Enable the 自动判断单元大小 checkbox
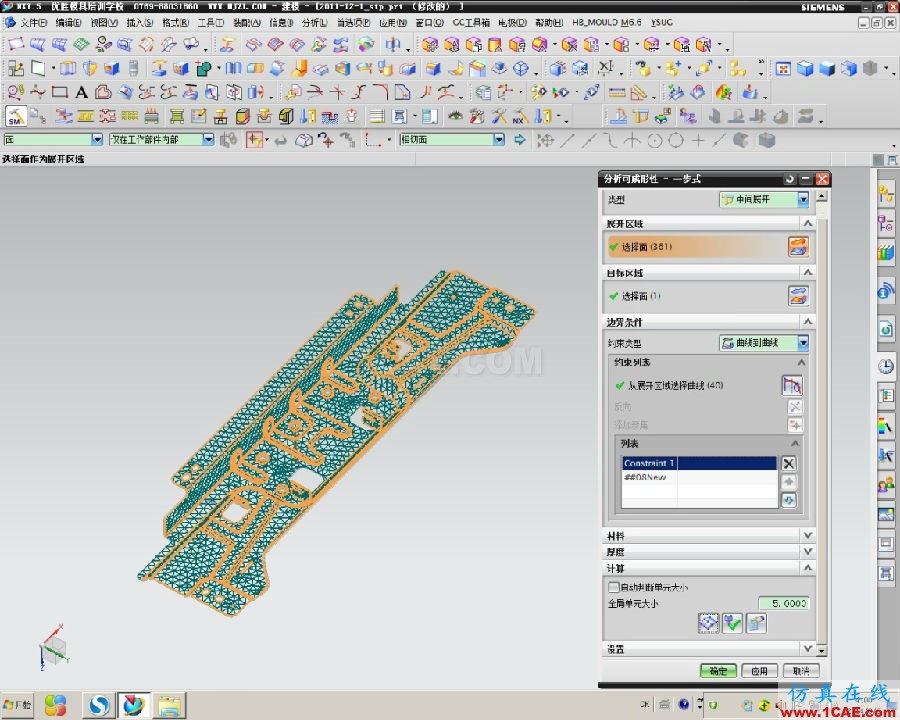Viewport: 900px width, 720px height. point(613,587)
